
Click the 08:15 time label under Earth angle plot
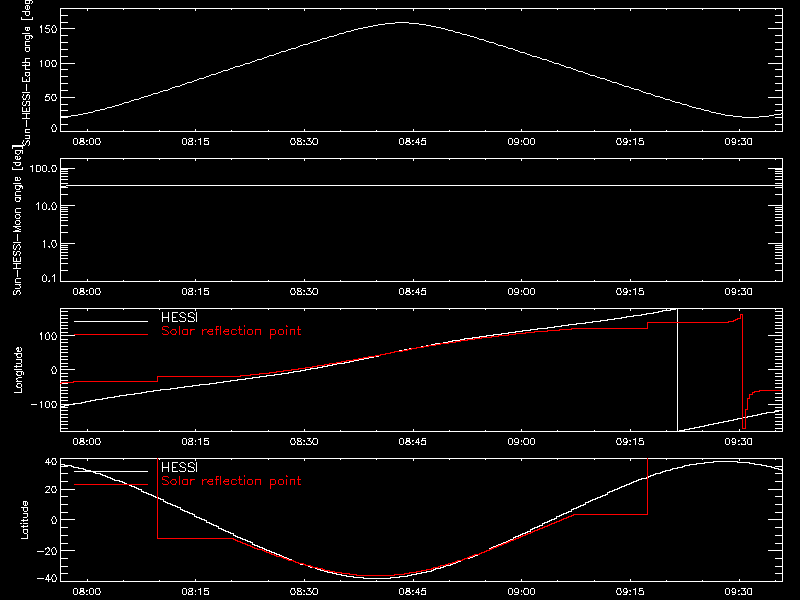tap(195, 142)
